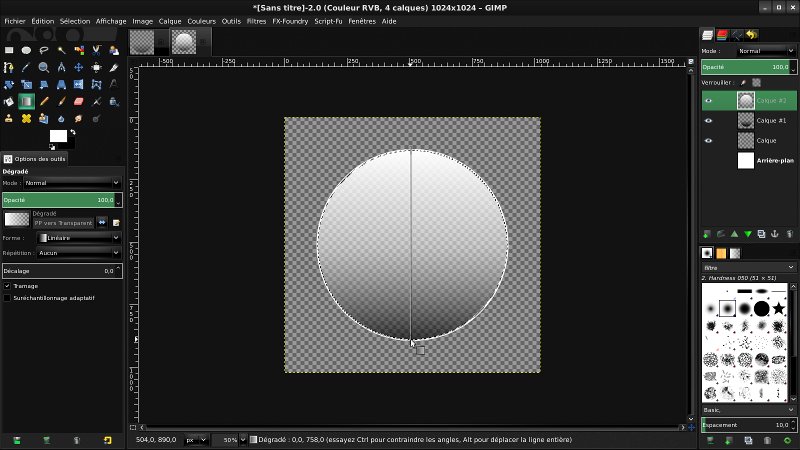Select the Scissors Select tool
Screen dimensions: 800x450
pyautogui.click(x=96, y=50)
